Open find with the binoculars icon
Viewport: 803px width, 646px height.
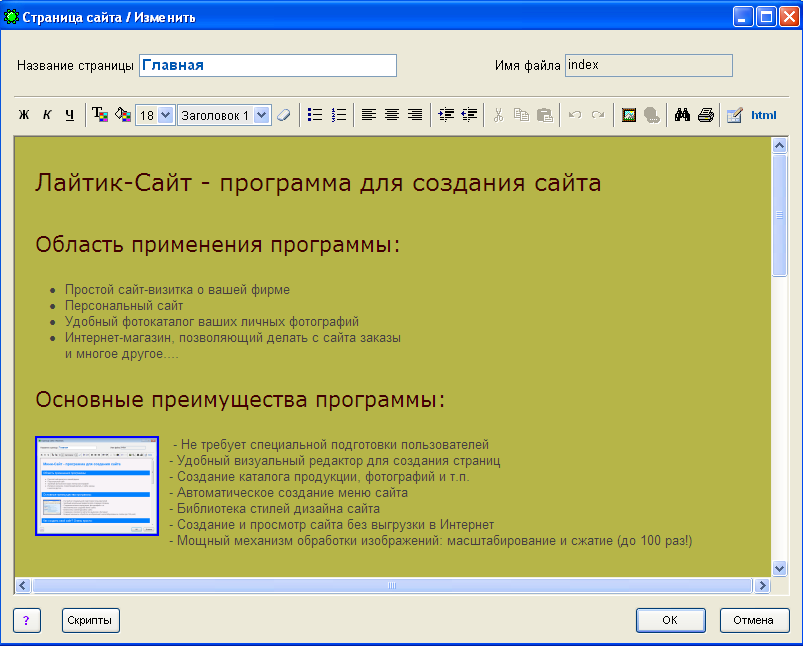coord(680,114)
